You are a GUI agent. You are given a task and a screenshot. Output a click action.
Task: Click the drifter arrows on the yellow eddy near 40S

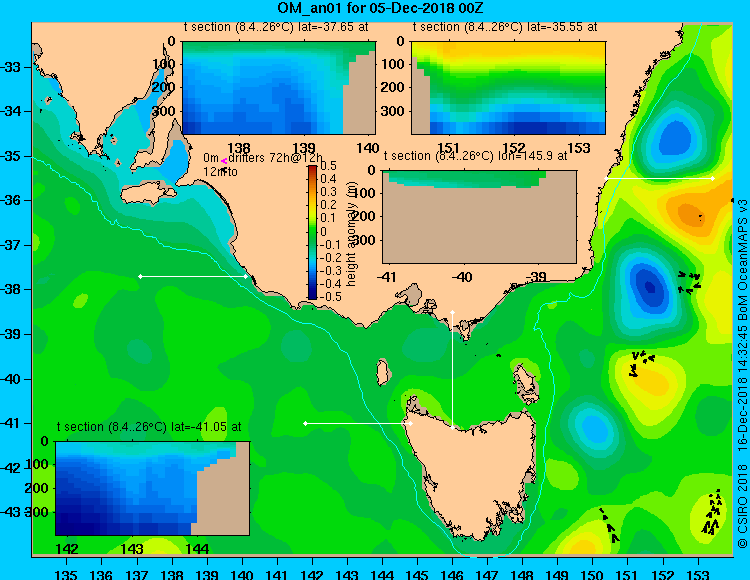(x=642, y=363)
